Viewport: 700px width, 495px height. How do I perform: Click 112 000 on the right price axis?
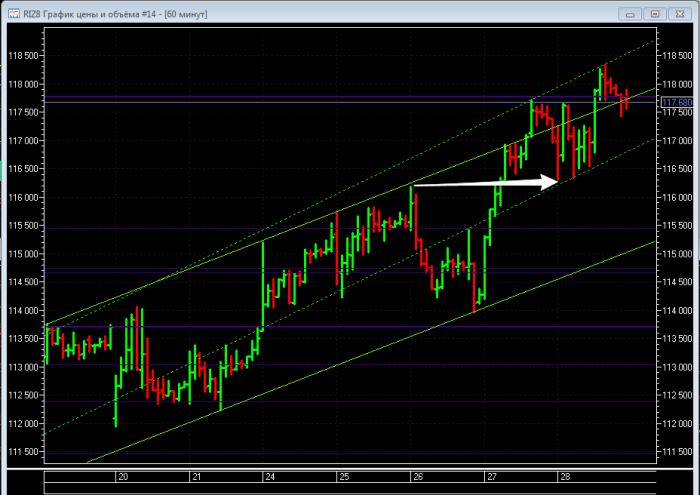[x=677, y=424]
